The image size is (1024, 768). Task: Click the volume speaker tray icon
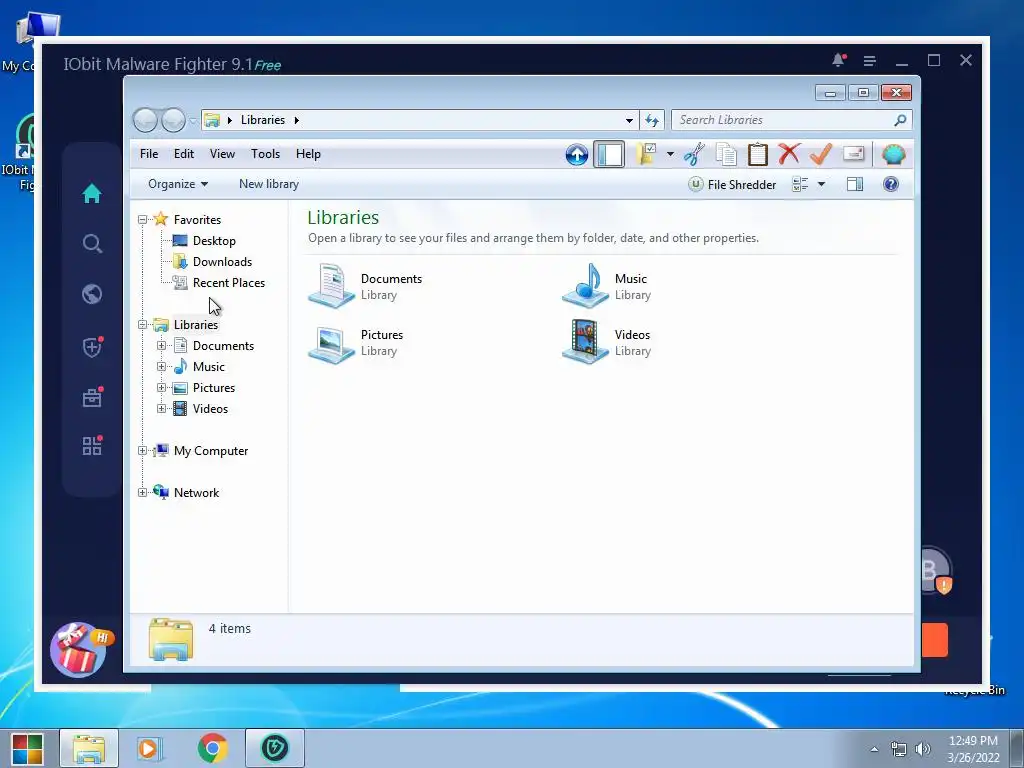923,749
